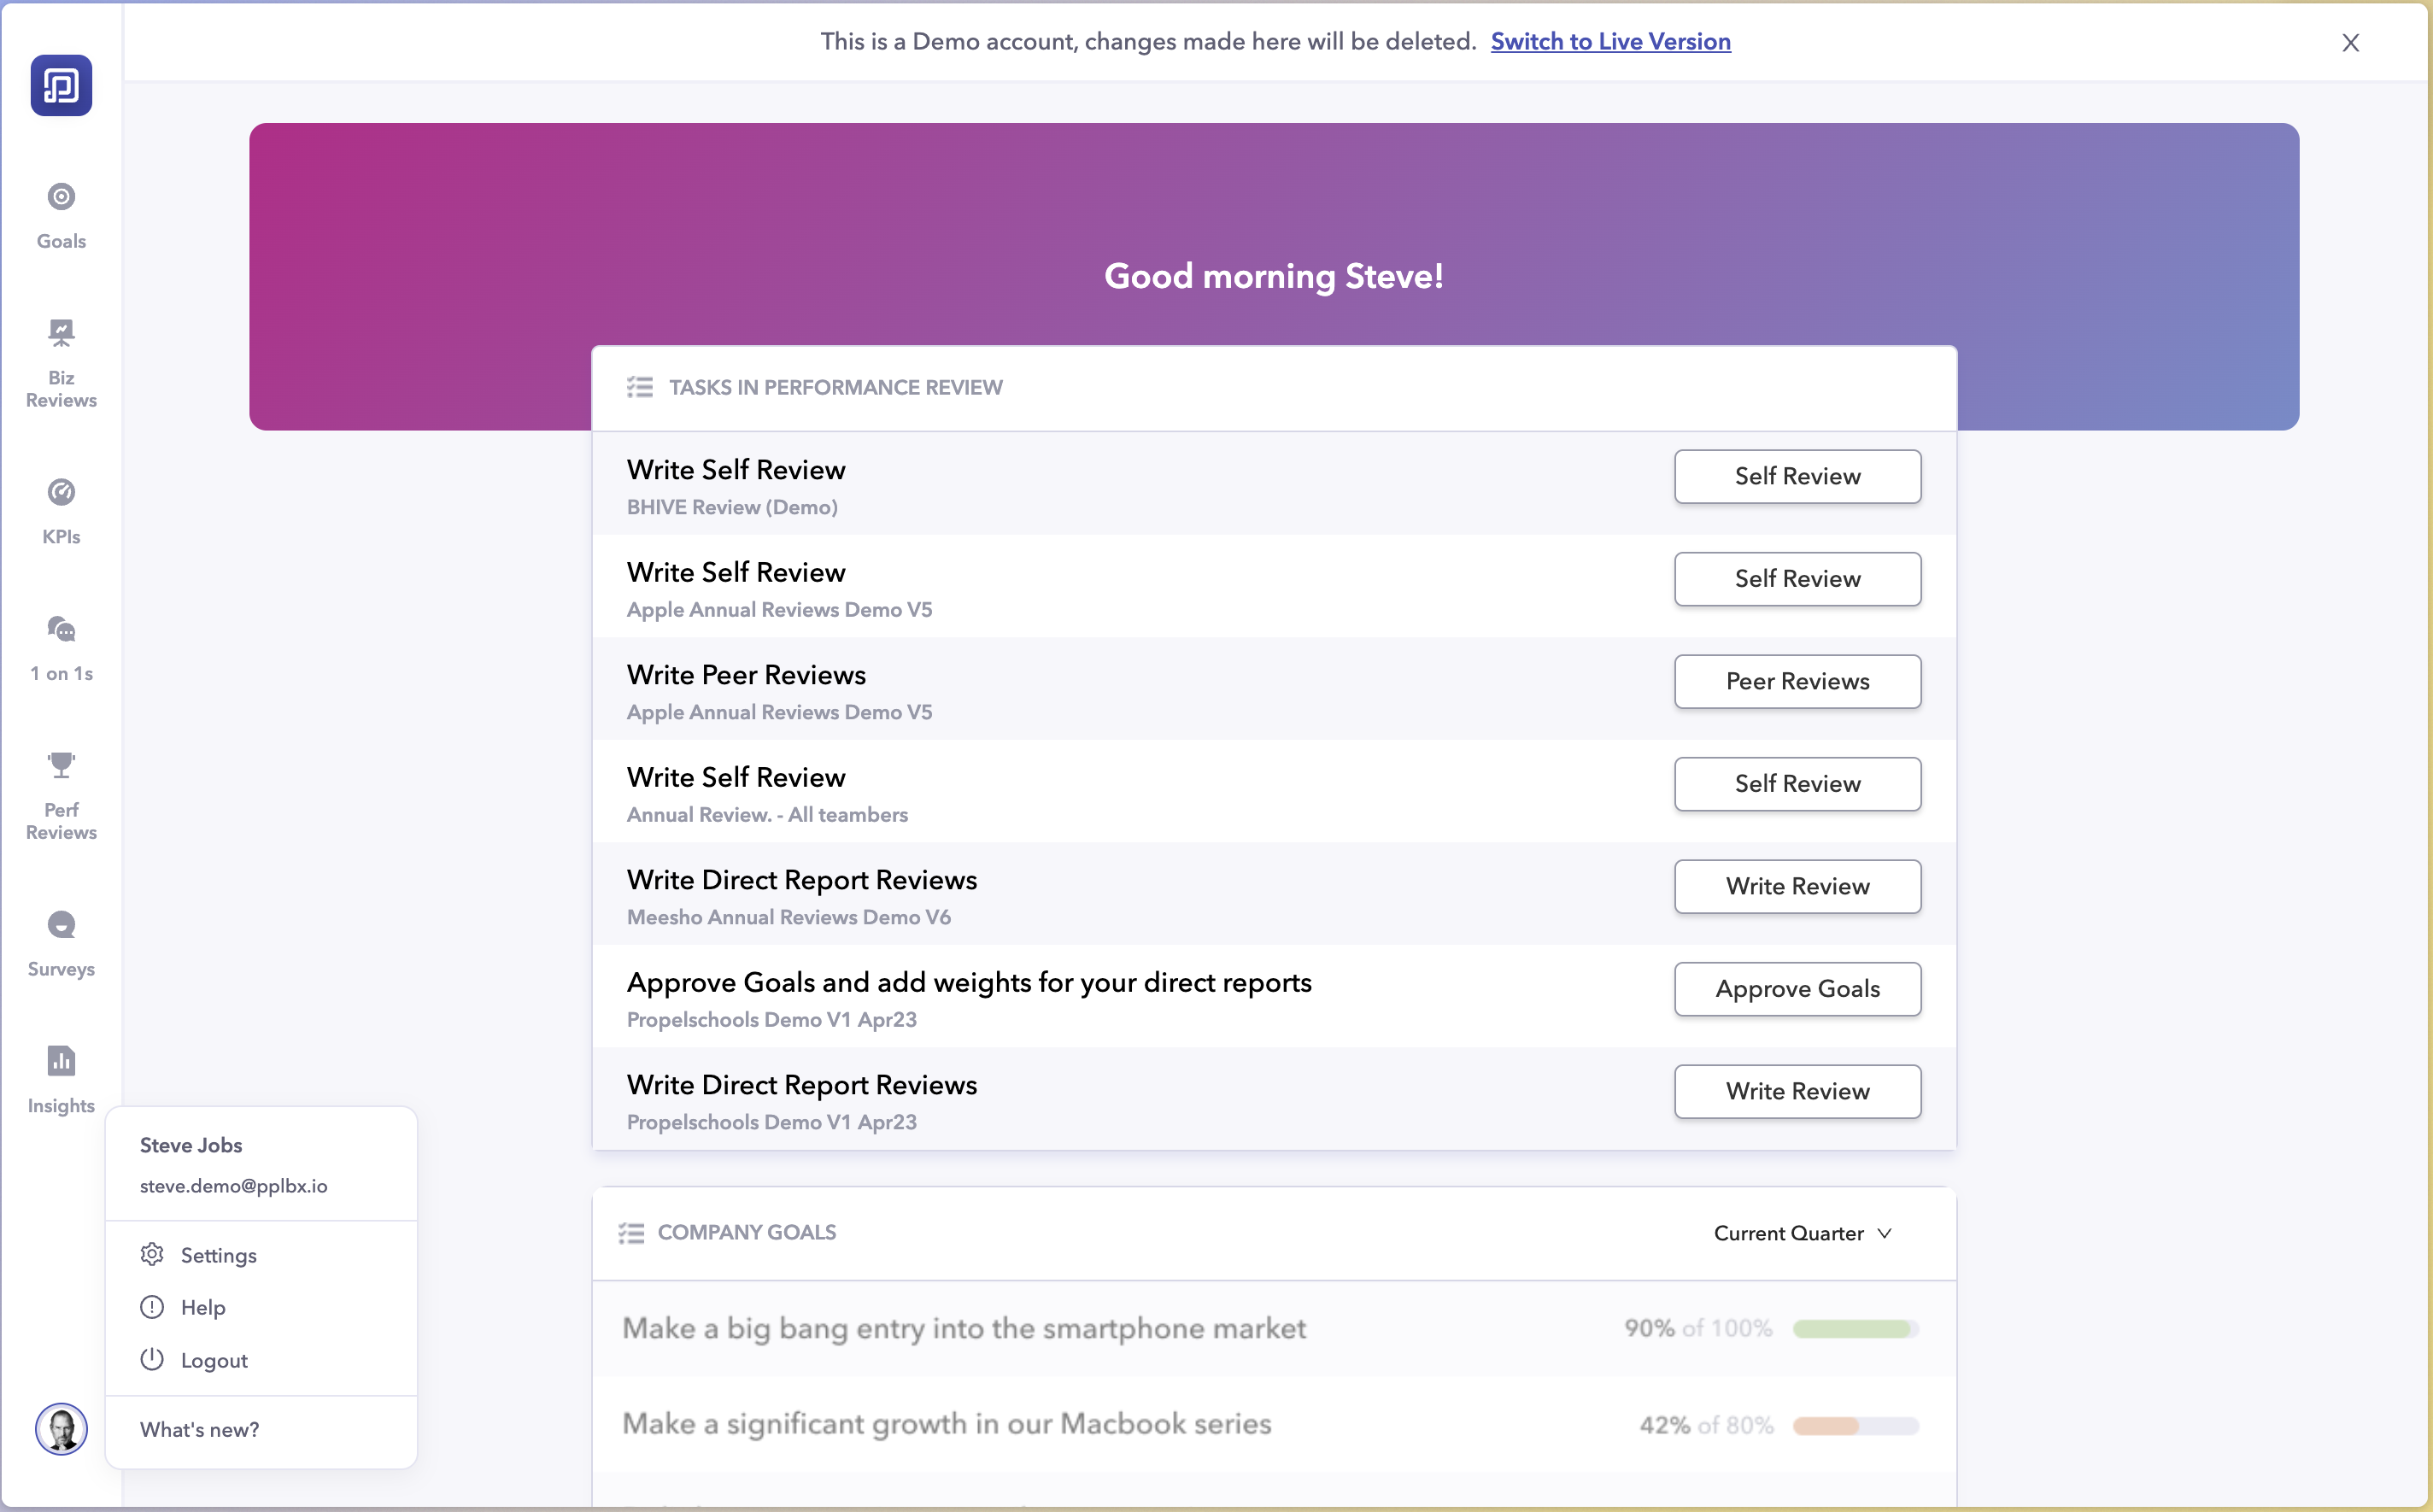Screen dimensions: 2433x1512
Task: Select Help in the profile menu
Action: tap(203, 1308)
